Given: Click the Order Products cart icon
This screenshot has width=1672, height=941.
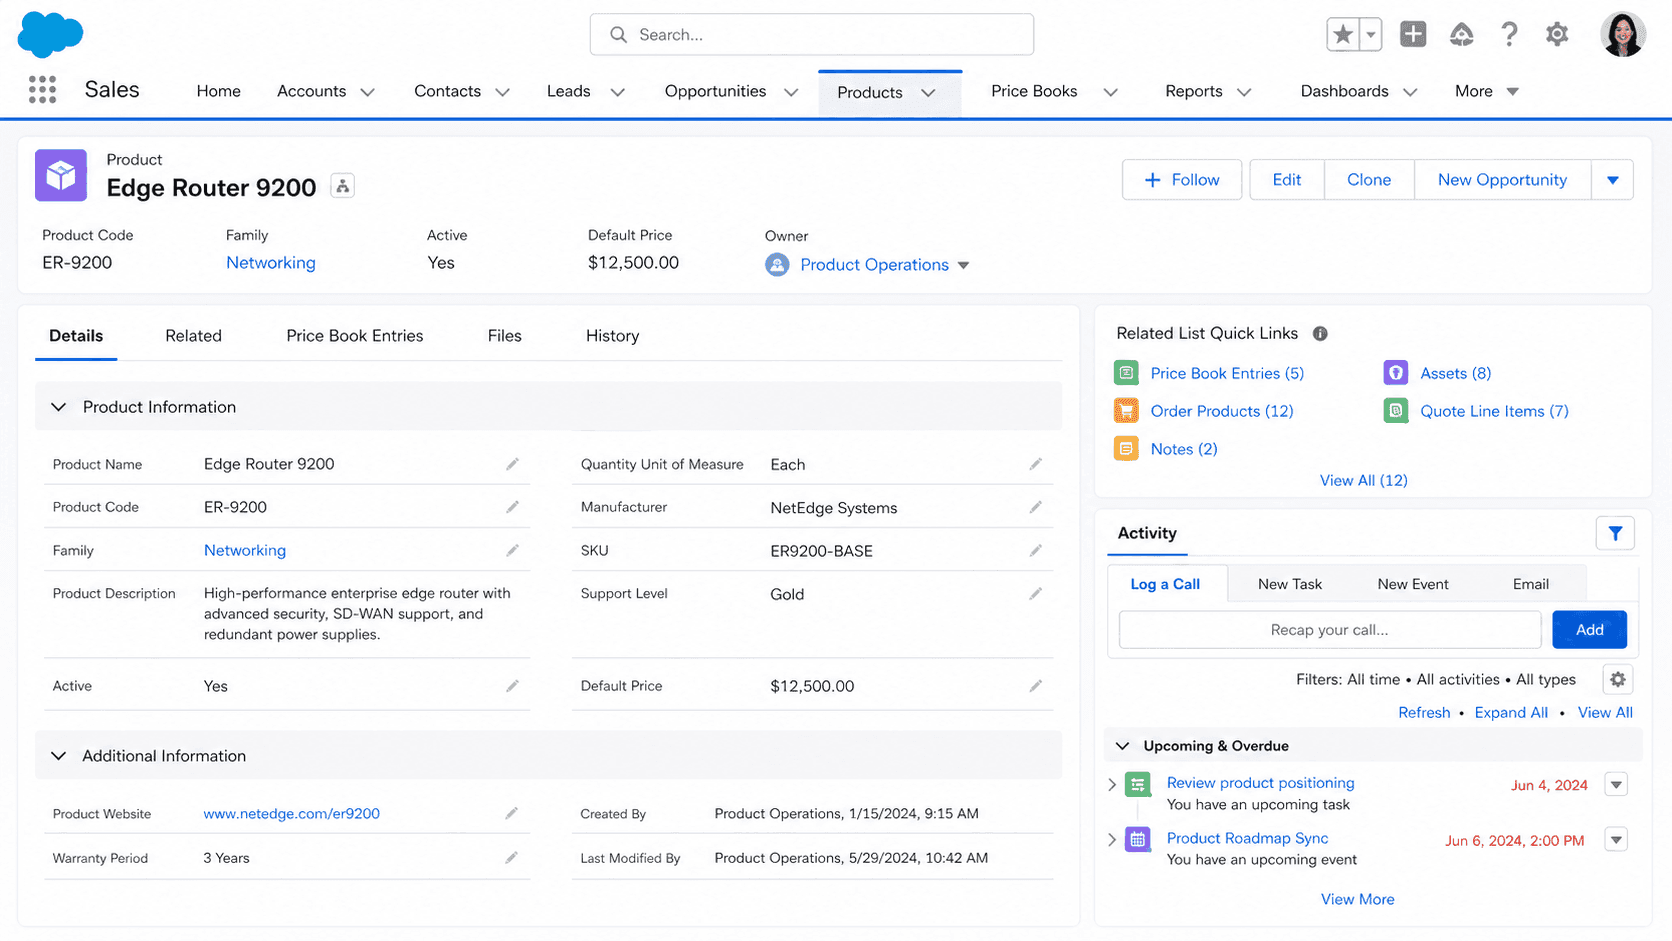Looking at the screenshot, I should pos(1126,411).
